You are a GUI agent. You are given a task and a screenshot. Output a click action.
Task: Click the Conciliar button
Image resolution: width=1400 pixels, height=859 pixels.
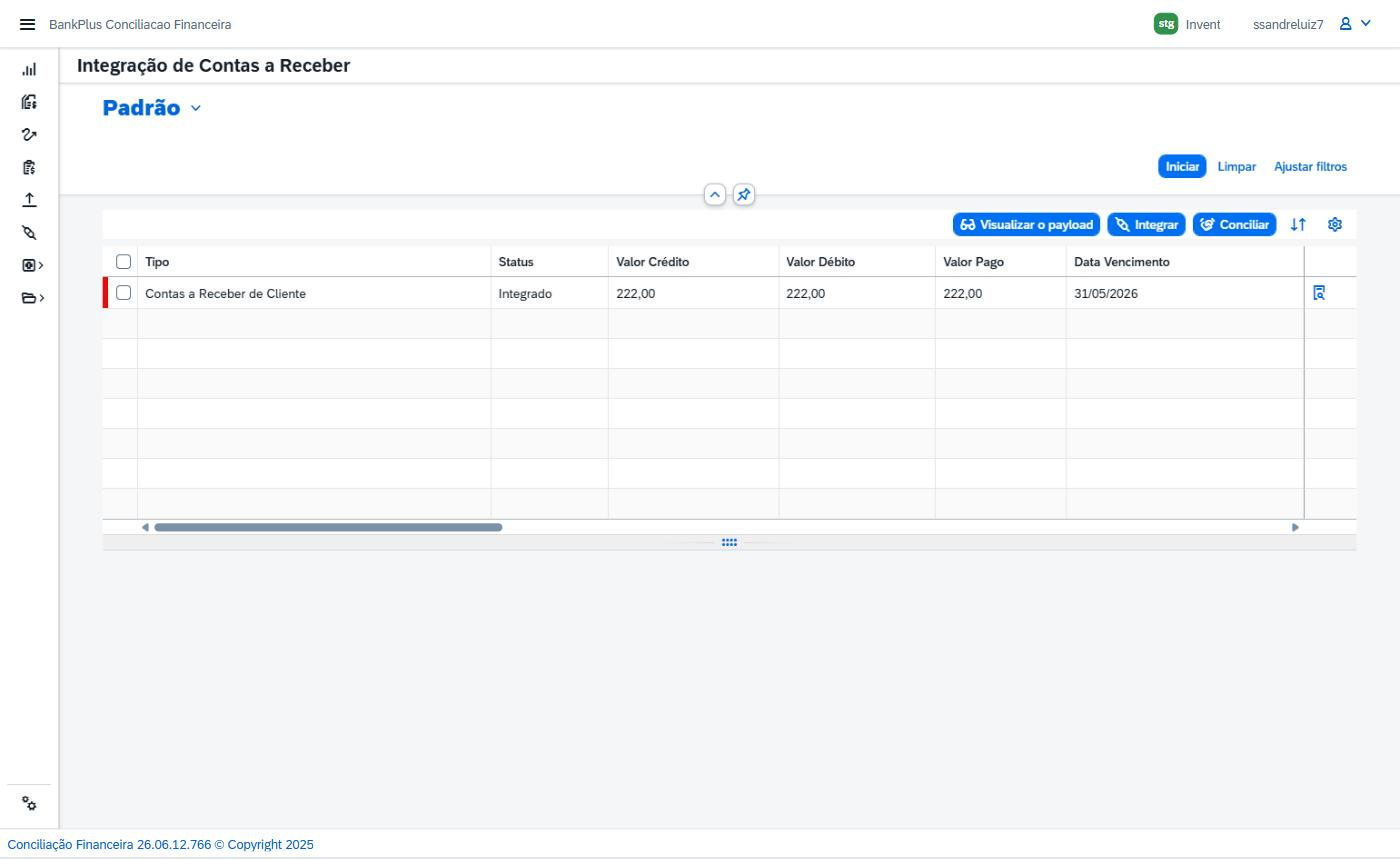1234,225
